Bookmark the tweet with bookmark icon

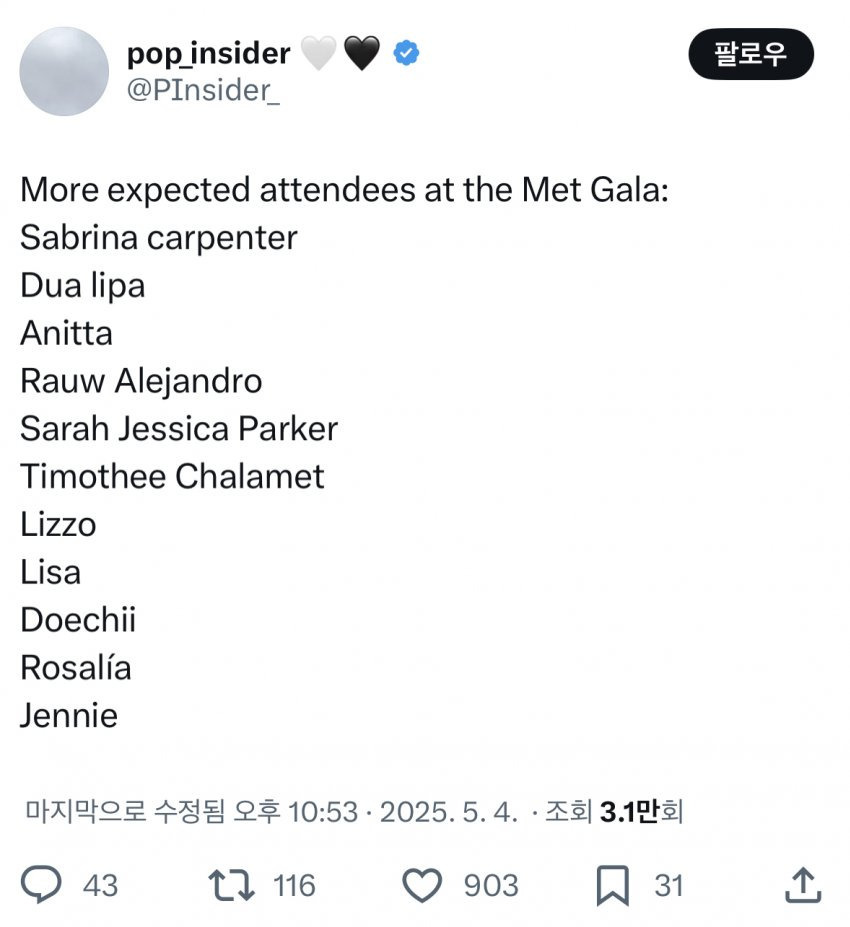coord(613,885)
